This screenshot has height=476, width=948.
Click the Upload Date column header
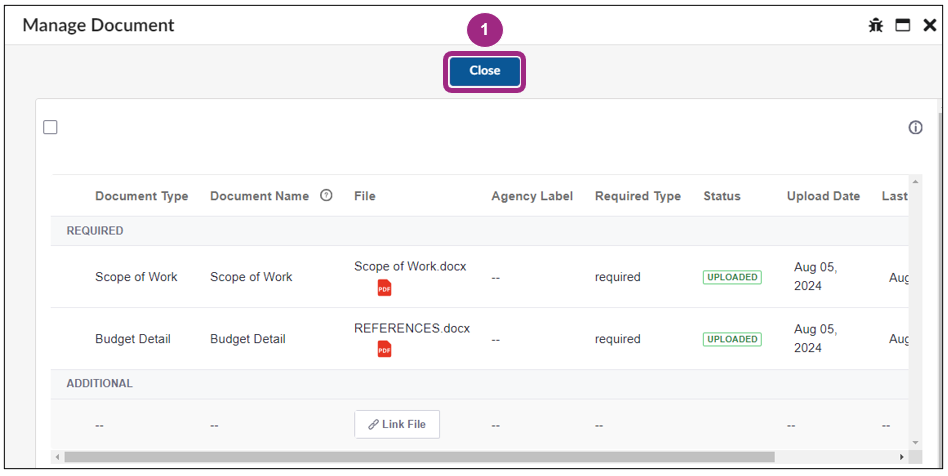click(x=823, y=196)
